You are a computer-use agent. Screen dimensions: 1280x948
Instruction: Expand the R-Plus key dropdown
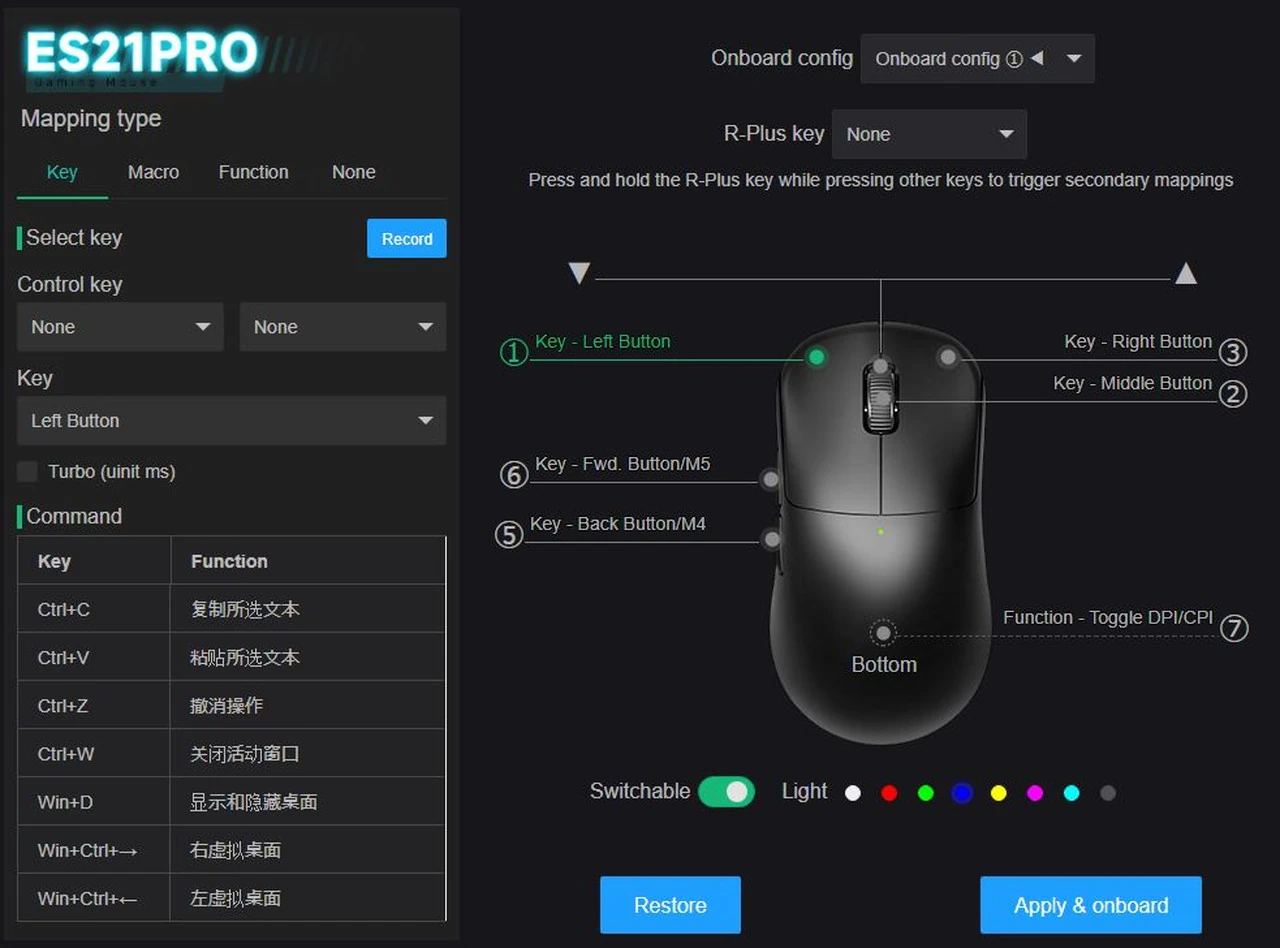coord(929,134)
